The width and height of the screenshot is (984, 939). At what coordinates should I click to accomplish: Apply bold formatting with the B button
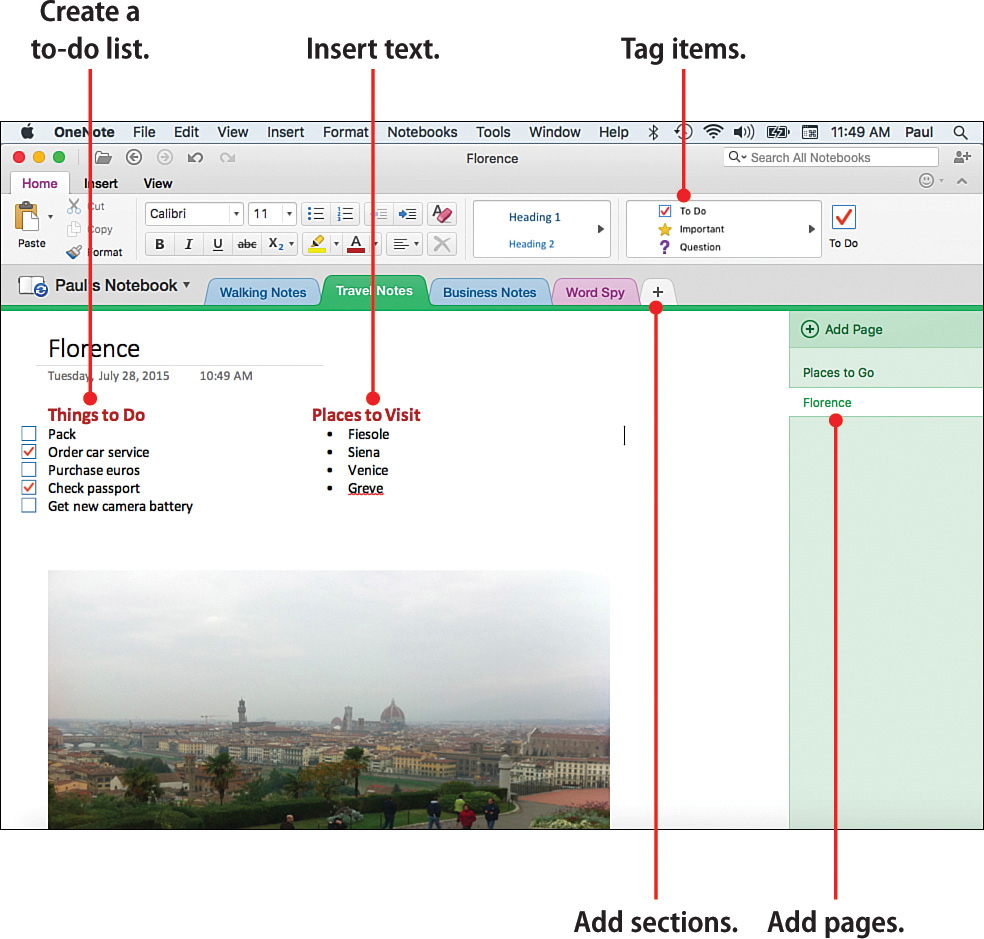[159, 244]
